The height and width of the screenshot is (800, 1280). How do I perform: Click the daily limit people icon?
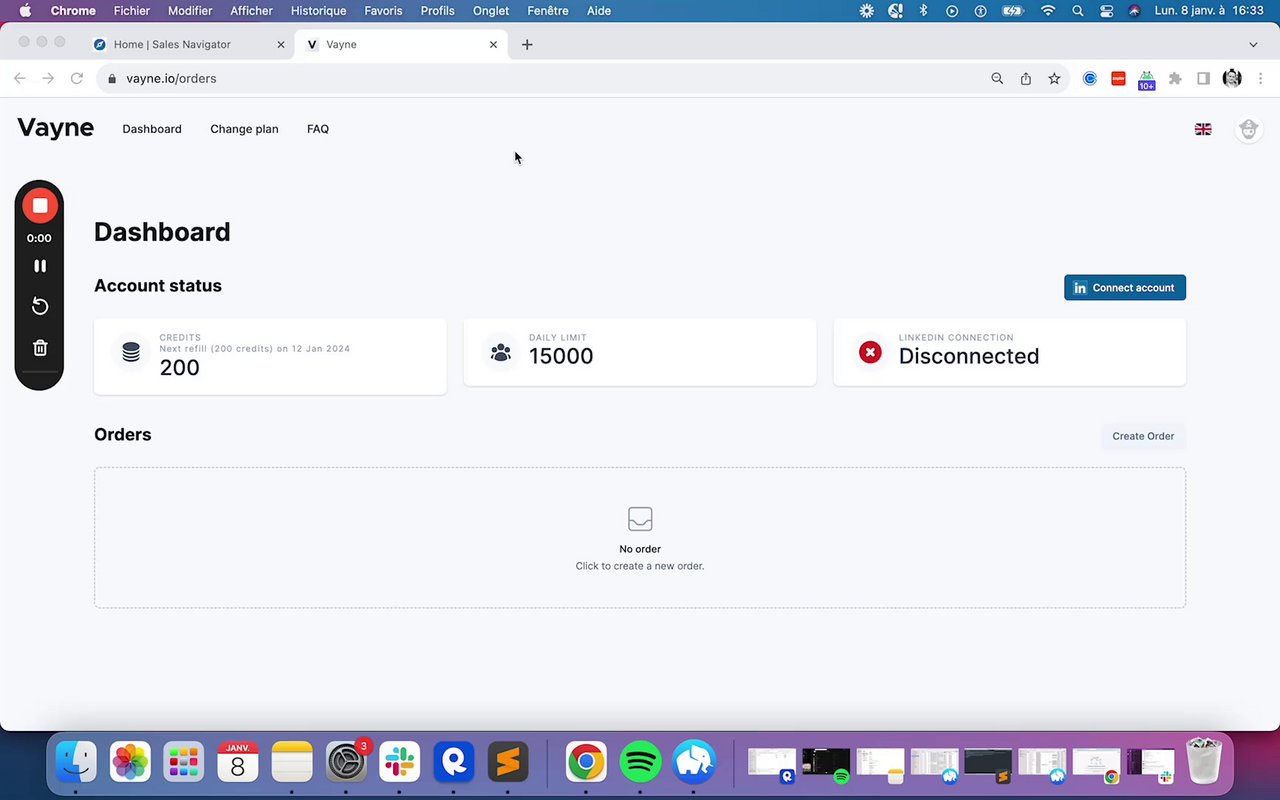pyautogui.click(x=501, y=352)
